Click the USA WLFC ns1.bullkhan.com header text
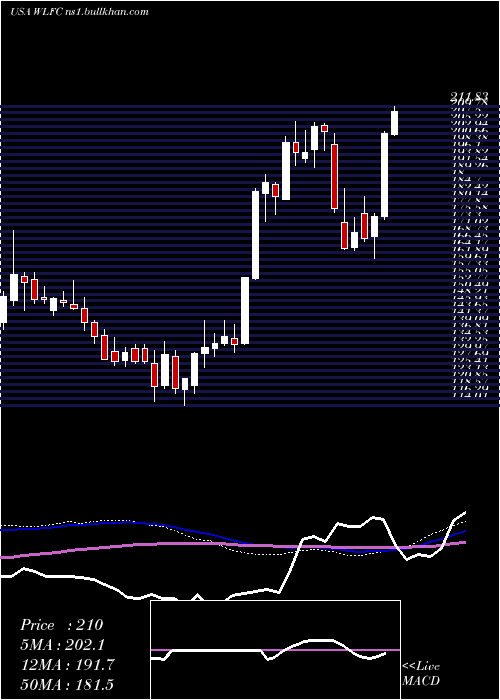 tap(79, 12)
